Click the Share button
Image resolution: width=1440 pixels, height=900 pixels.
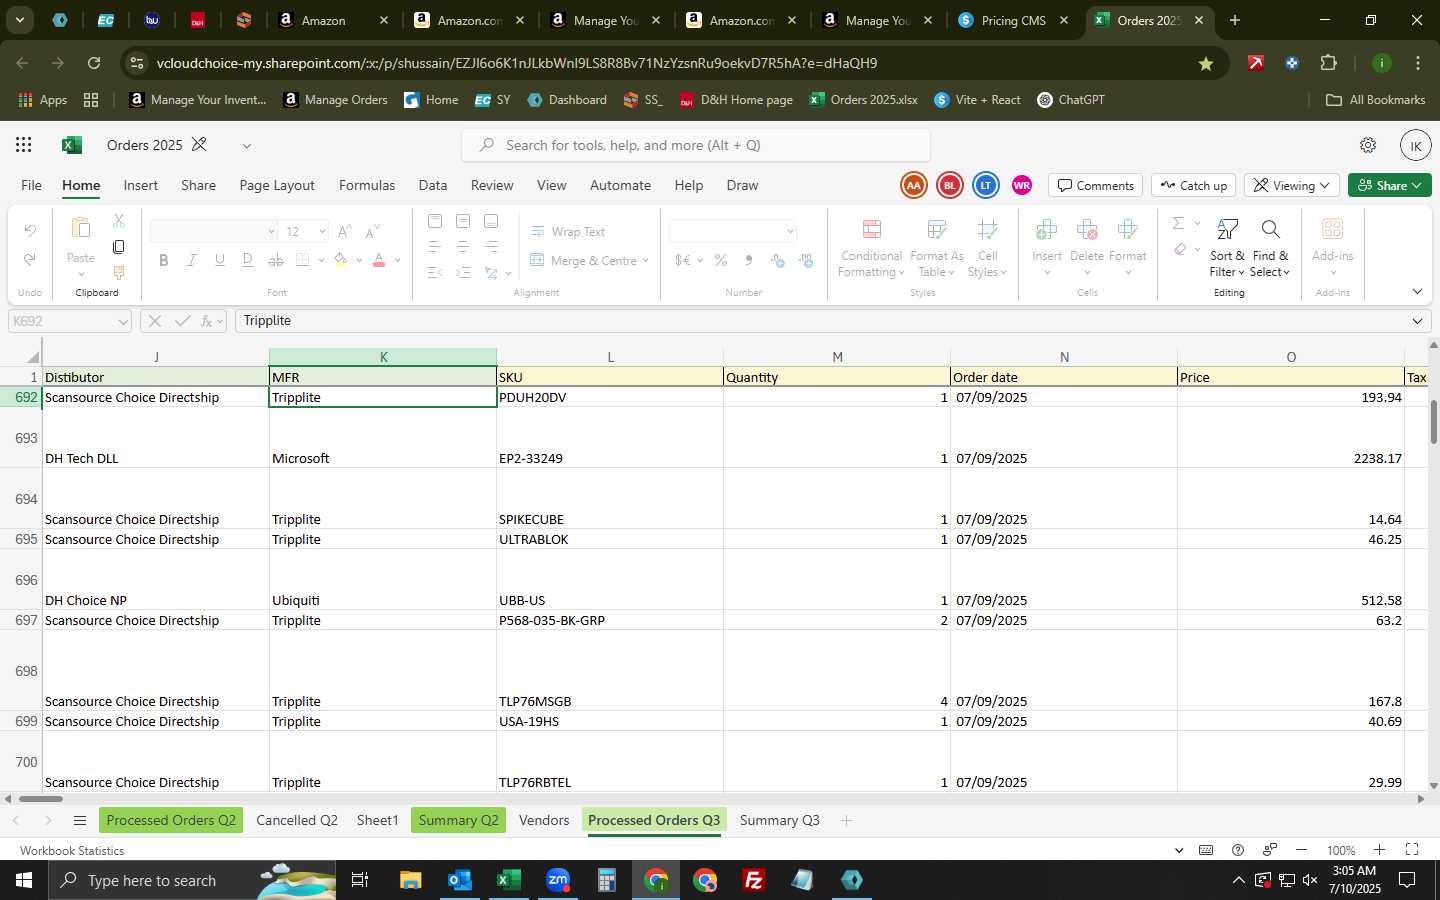[x=1390, y=185]
